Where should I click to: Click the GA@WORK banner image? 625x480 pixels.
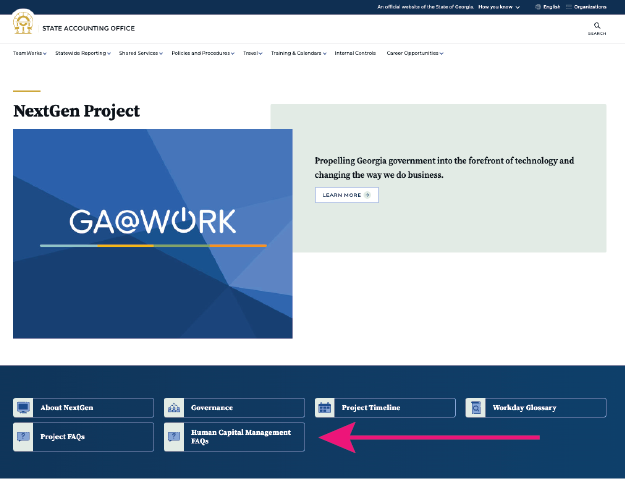[x=153, y=234]
